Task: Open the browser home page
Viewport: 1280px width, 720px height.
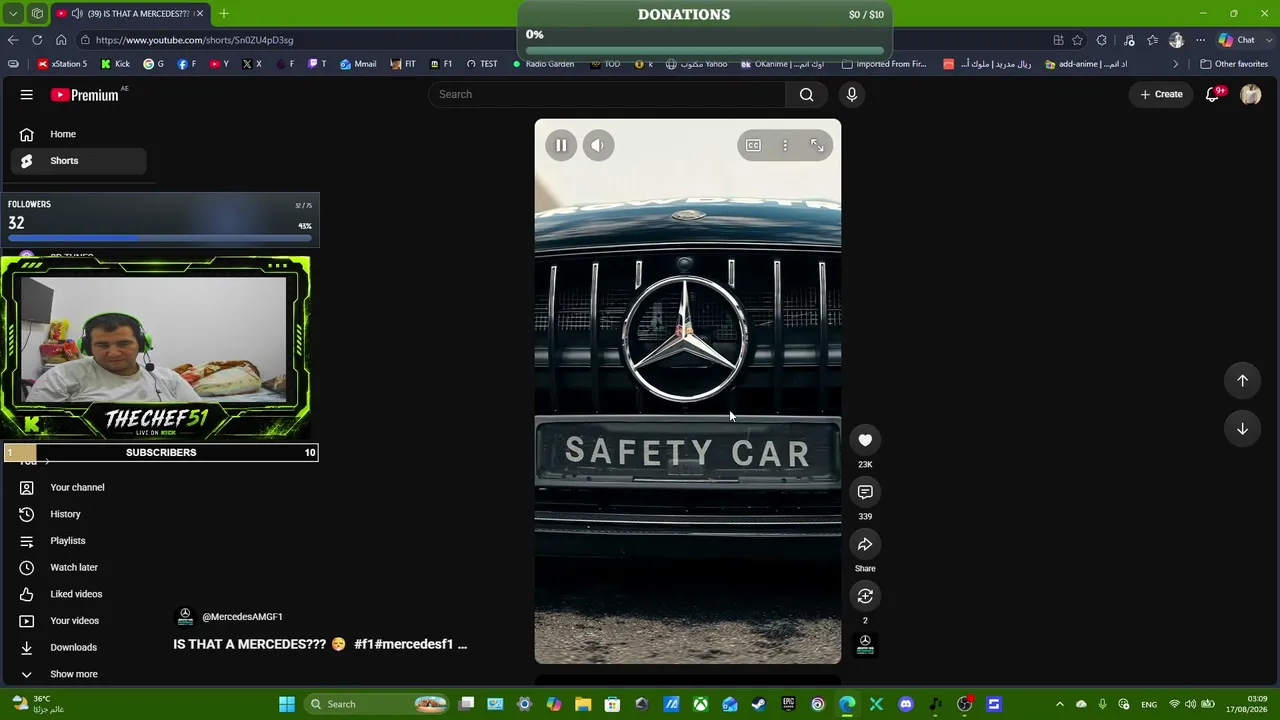Action: 61,40
